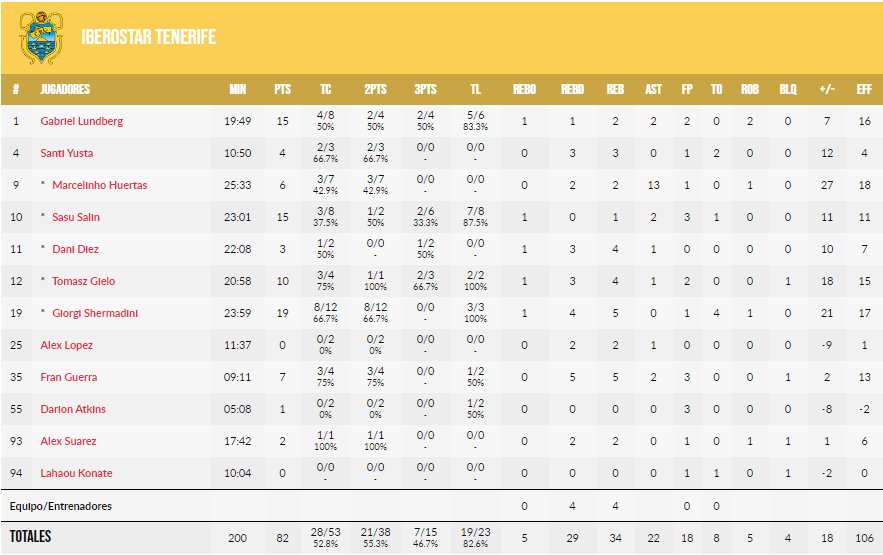Open Gabriel Lundberg's player page
The height and width of the screenshot is (555, 883).
pos(81,121)
